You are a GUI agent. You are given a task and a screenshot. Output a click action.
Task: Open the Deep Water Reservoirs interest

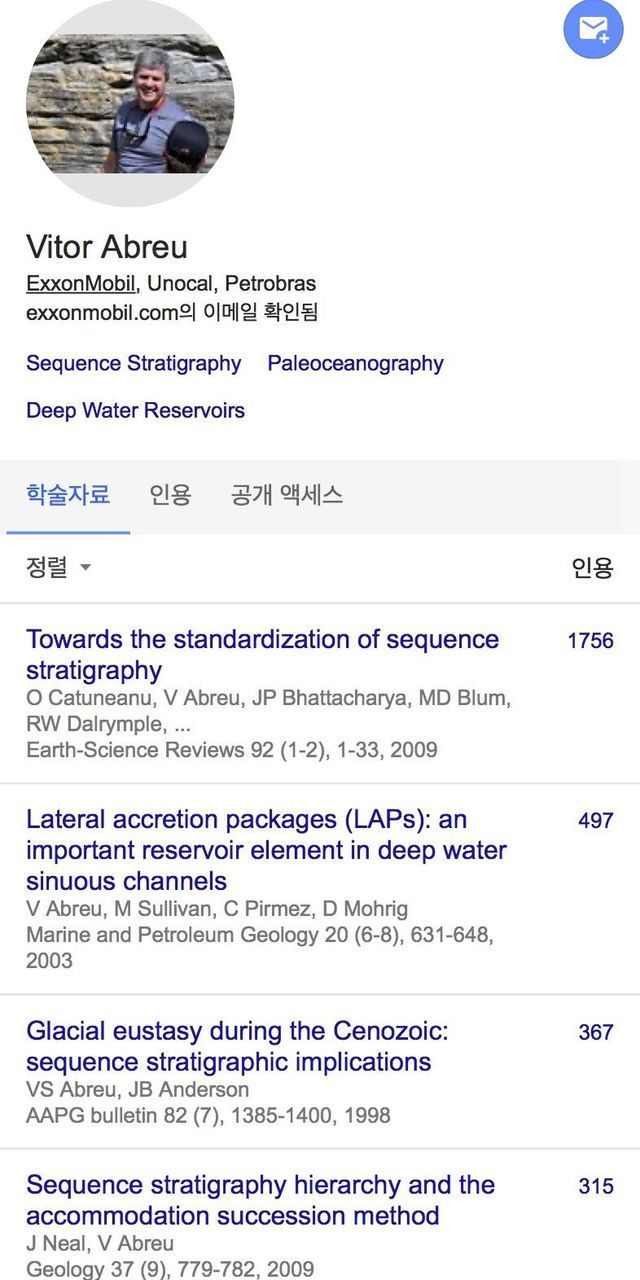(x=135, y=410)
